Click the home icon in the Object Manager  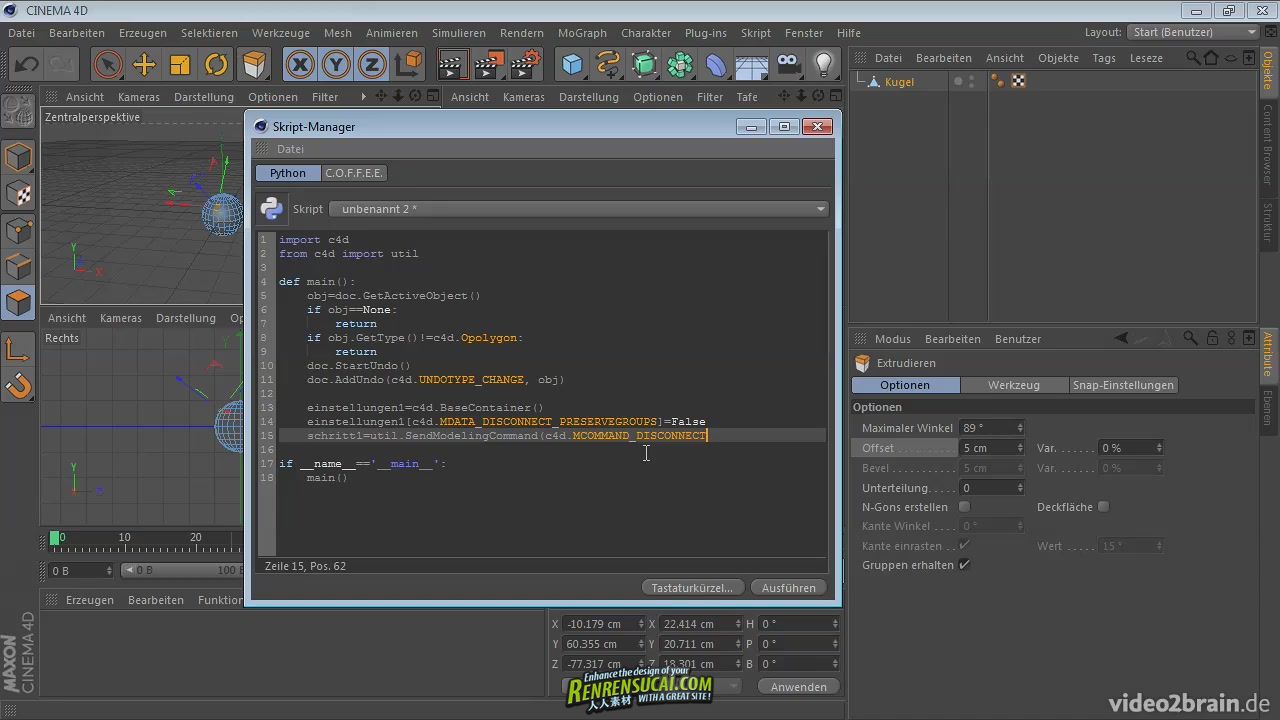tap(1209, 58)
